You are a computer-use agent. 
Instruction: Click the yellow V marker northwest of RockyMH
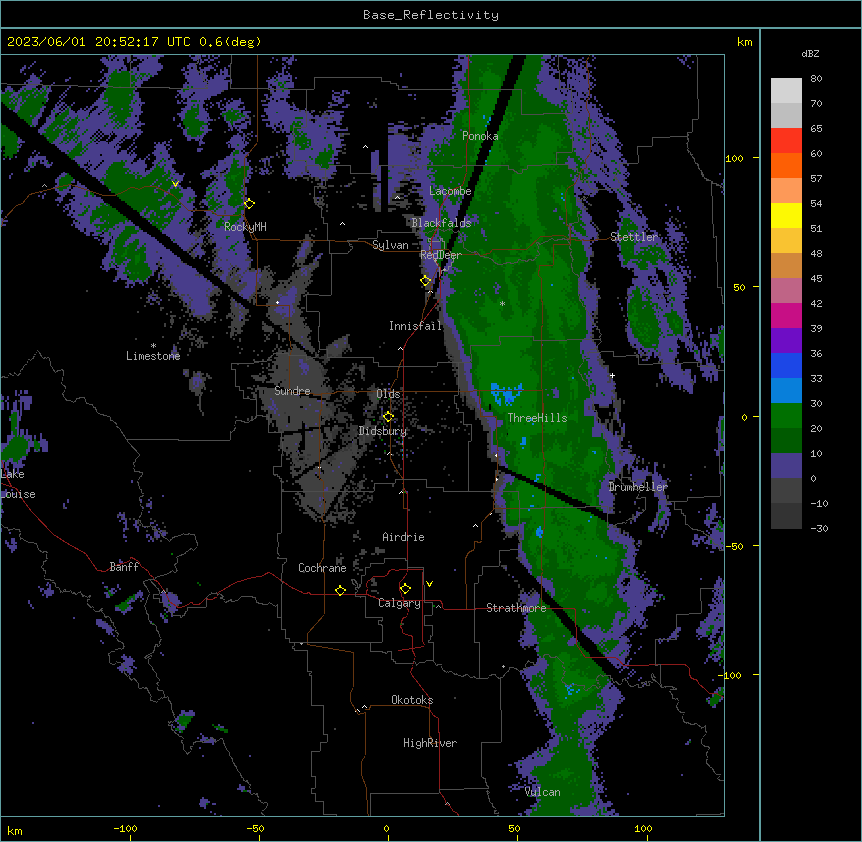coord(175,184)
